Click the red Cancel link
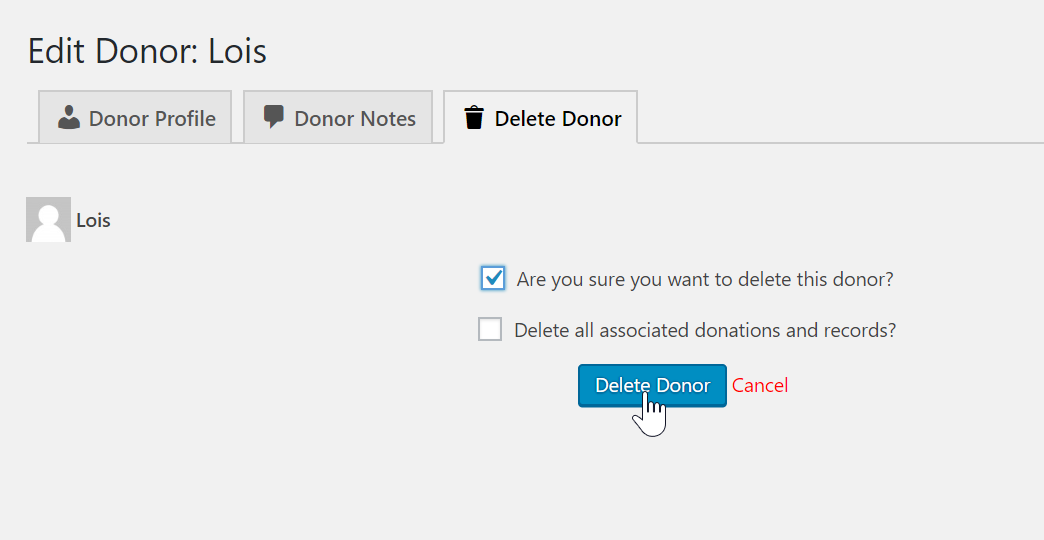This screenshot has height=540, width=1044. point(760,385)
